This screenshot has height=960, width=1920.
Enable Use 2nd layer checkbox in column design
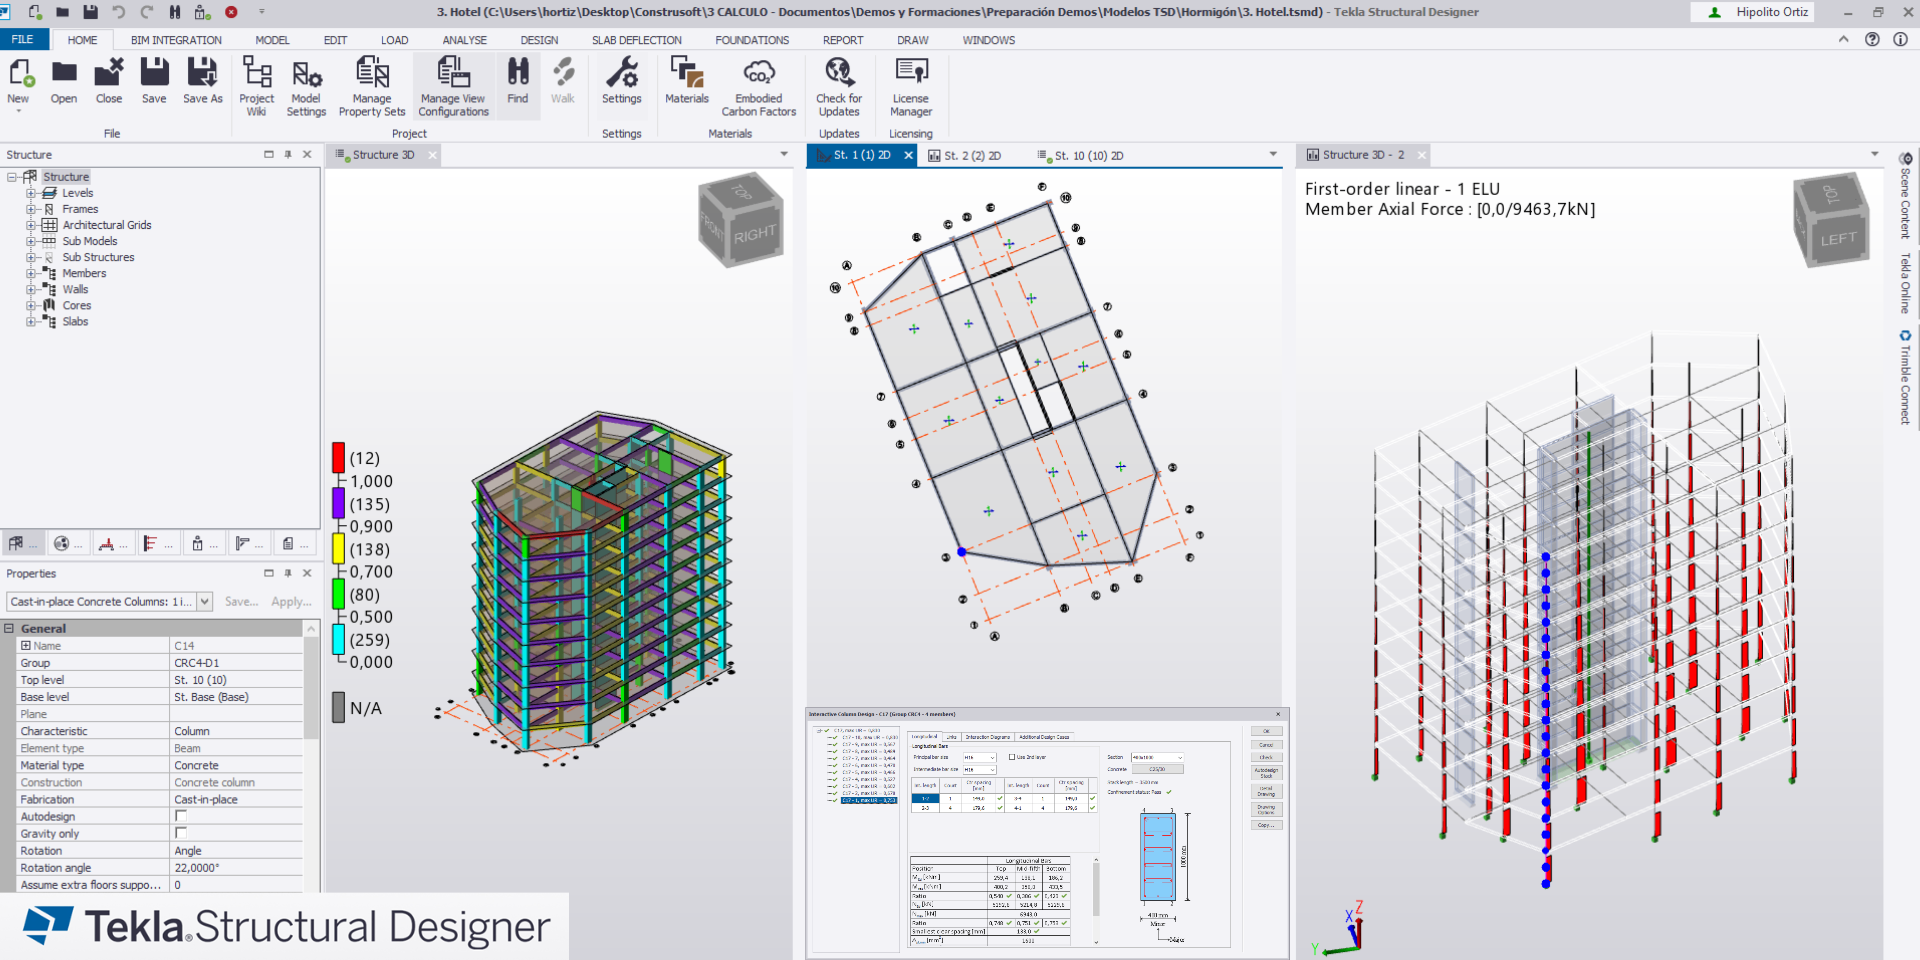(x=1012, y=757)
